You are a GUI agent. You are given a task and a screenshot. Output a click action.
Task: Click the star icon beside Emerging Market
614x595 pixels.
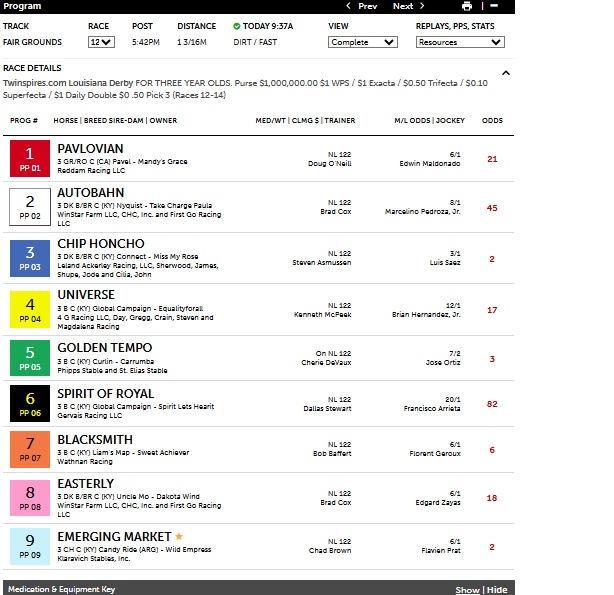pyautogui.click(x=180, y=537)
